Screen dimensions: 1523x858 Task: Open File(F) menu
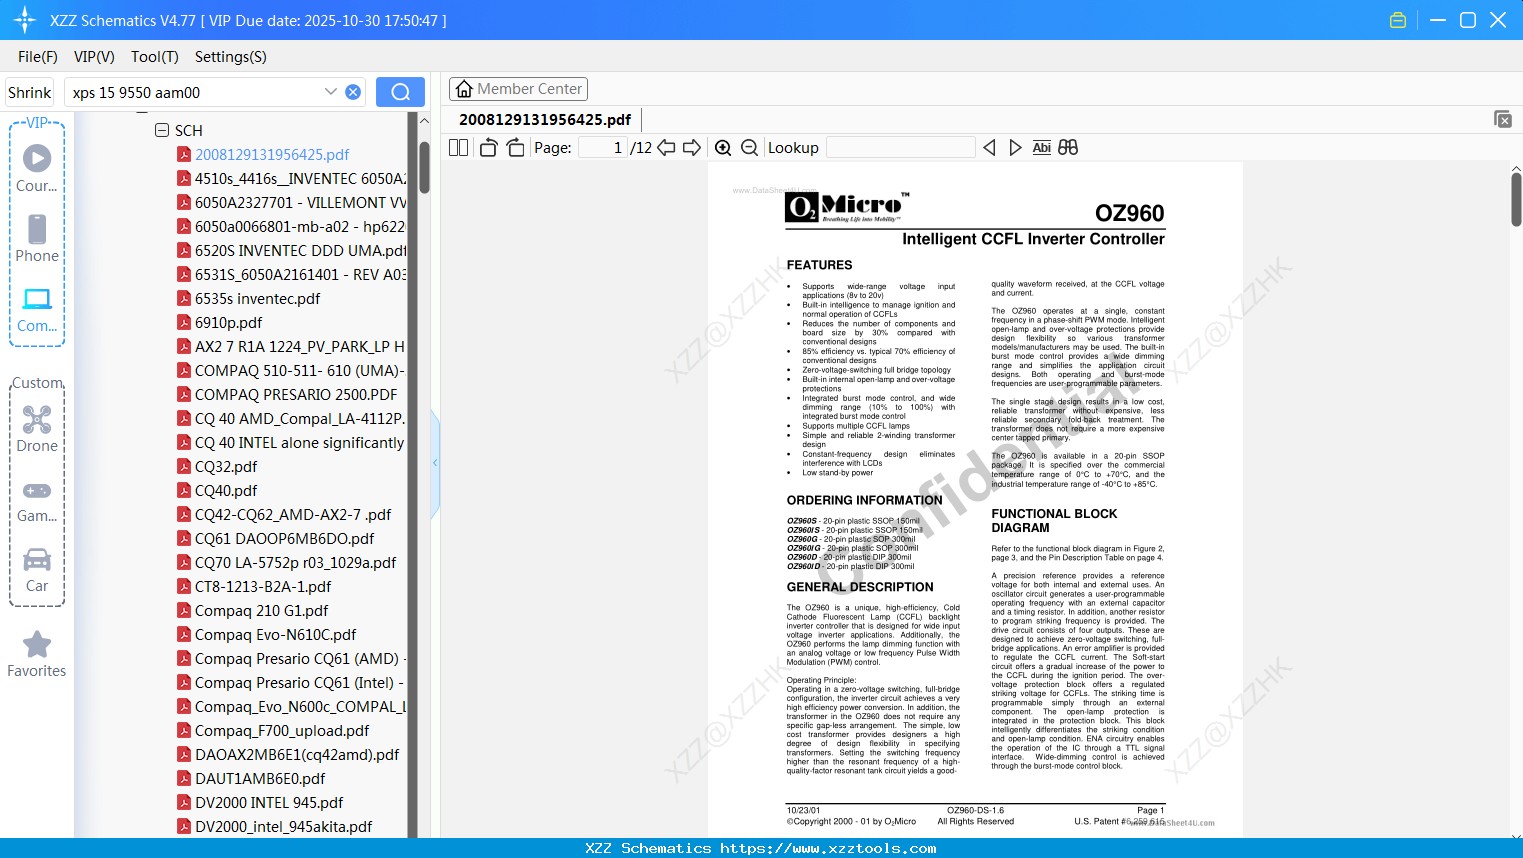(x=38, y=57)
